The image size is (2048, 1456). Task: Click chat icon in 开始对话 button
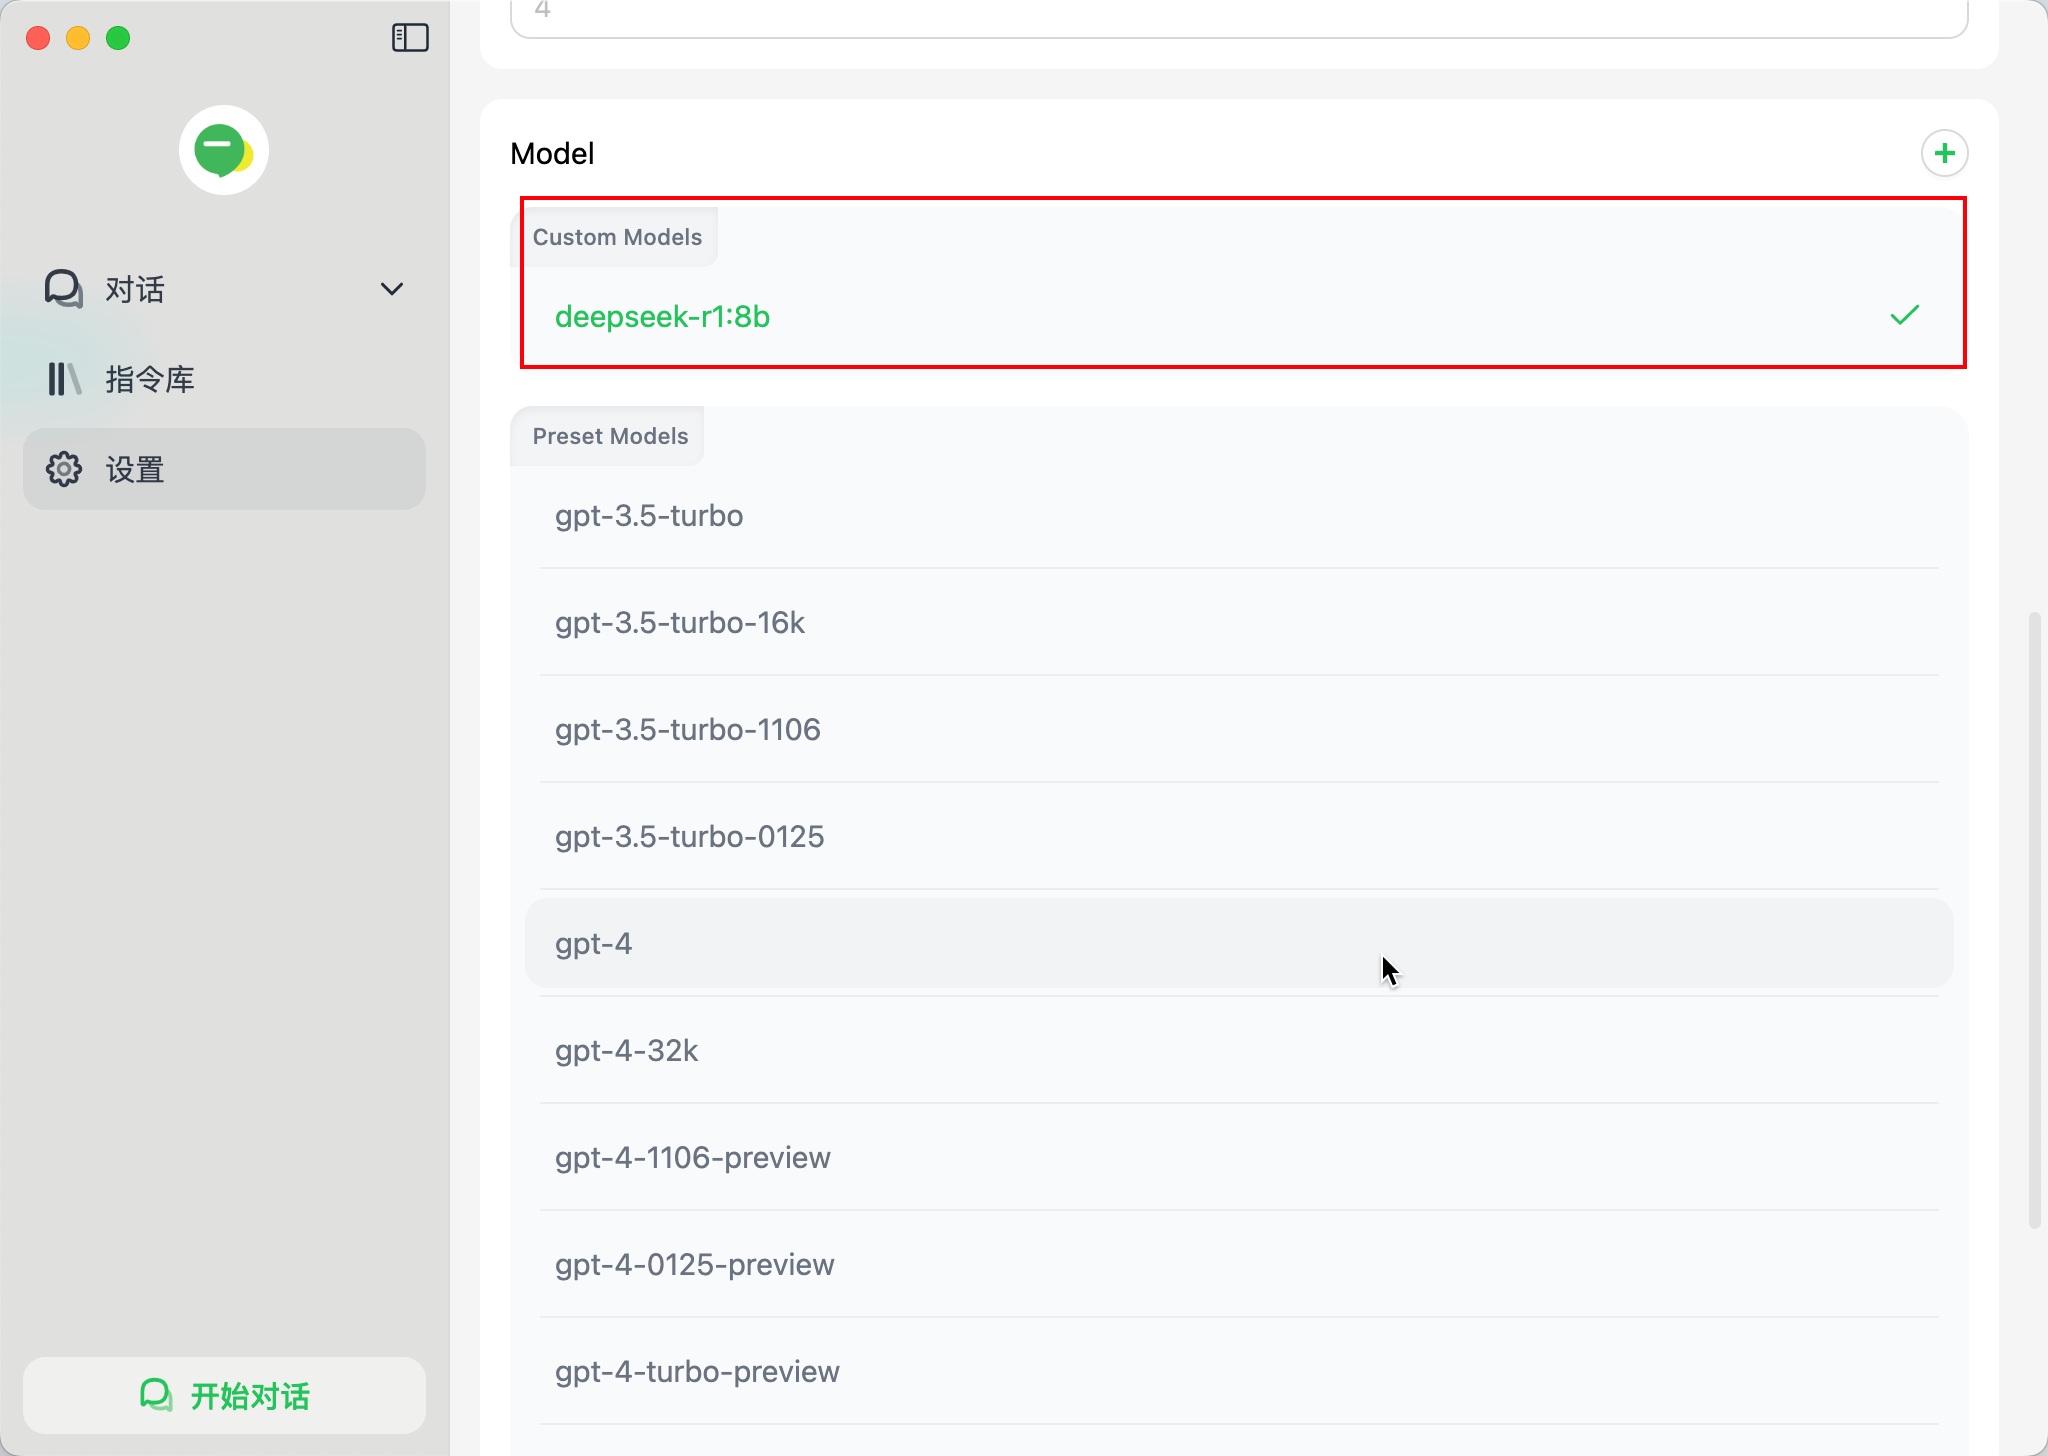pos(156,1395)
